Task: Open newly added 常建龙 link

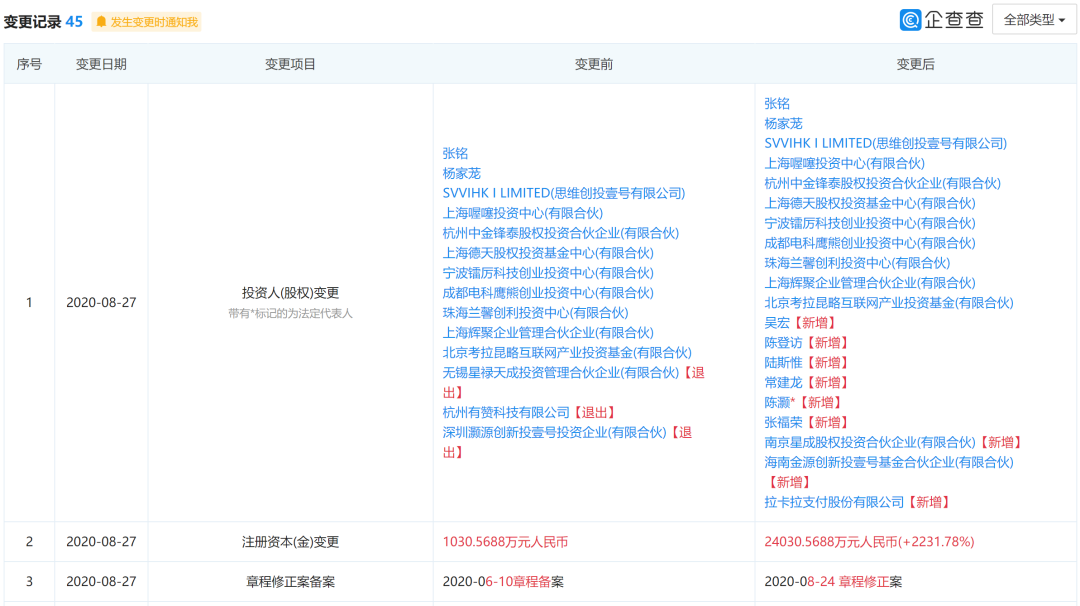Action: click(x=783, y=383)
